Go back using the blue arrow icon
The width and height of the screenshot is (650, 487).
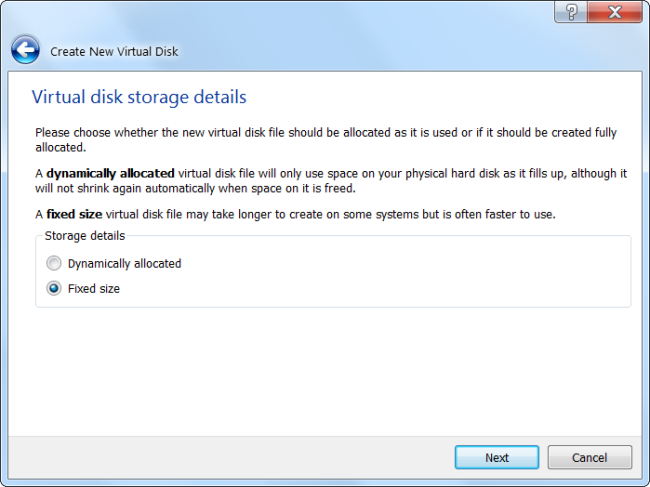[x=25, y=50]
